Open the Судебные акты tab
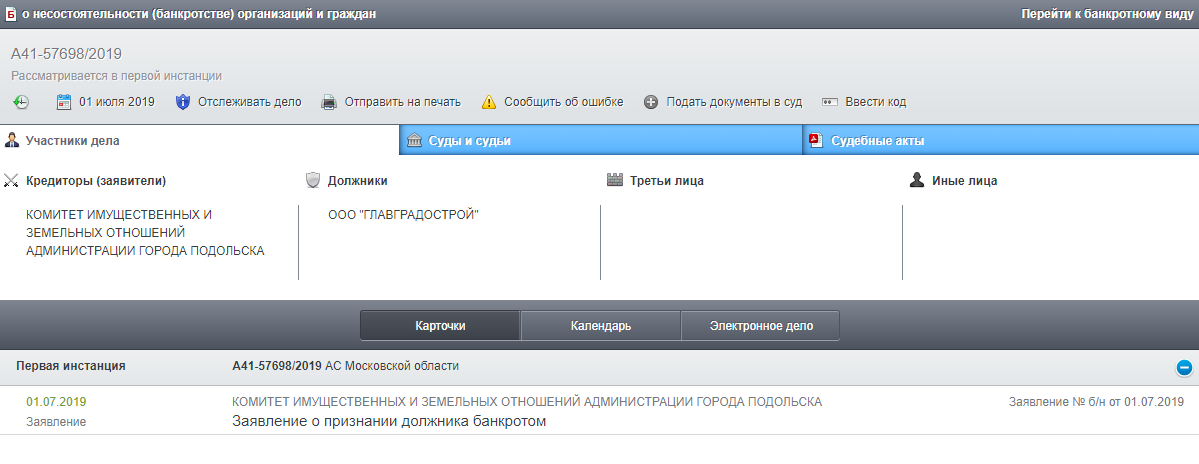Image resolution: width=1199 pixels, height=464 pixels. 877,141
